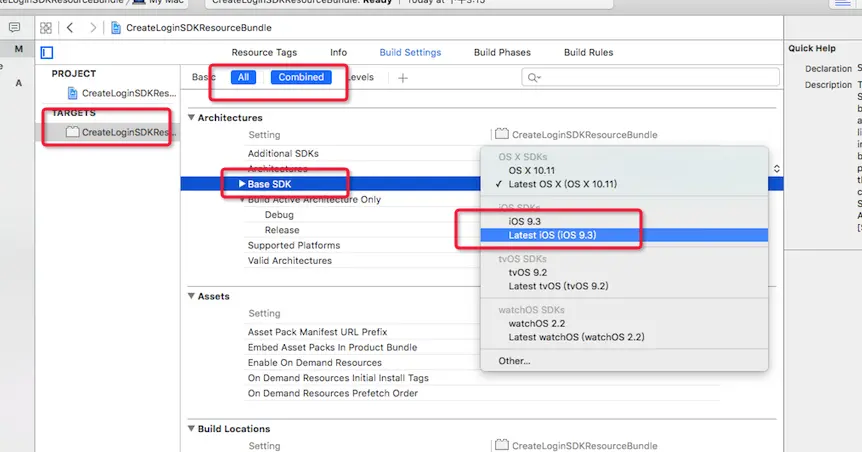Click the Base SDK popup stepper arrows

[x=776, y=169]
